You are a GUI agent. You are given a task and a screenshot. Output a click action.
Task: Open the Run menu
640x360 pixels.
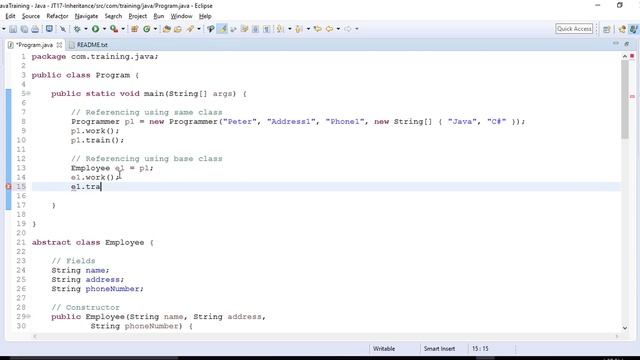pyautogui.click(x=159, y=16)
